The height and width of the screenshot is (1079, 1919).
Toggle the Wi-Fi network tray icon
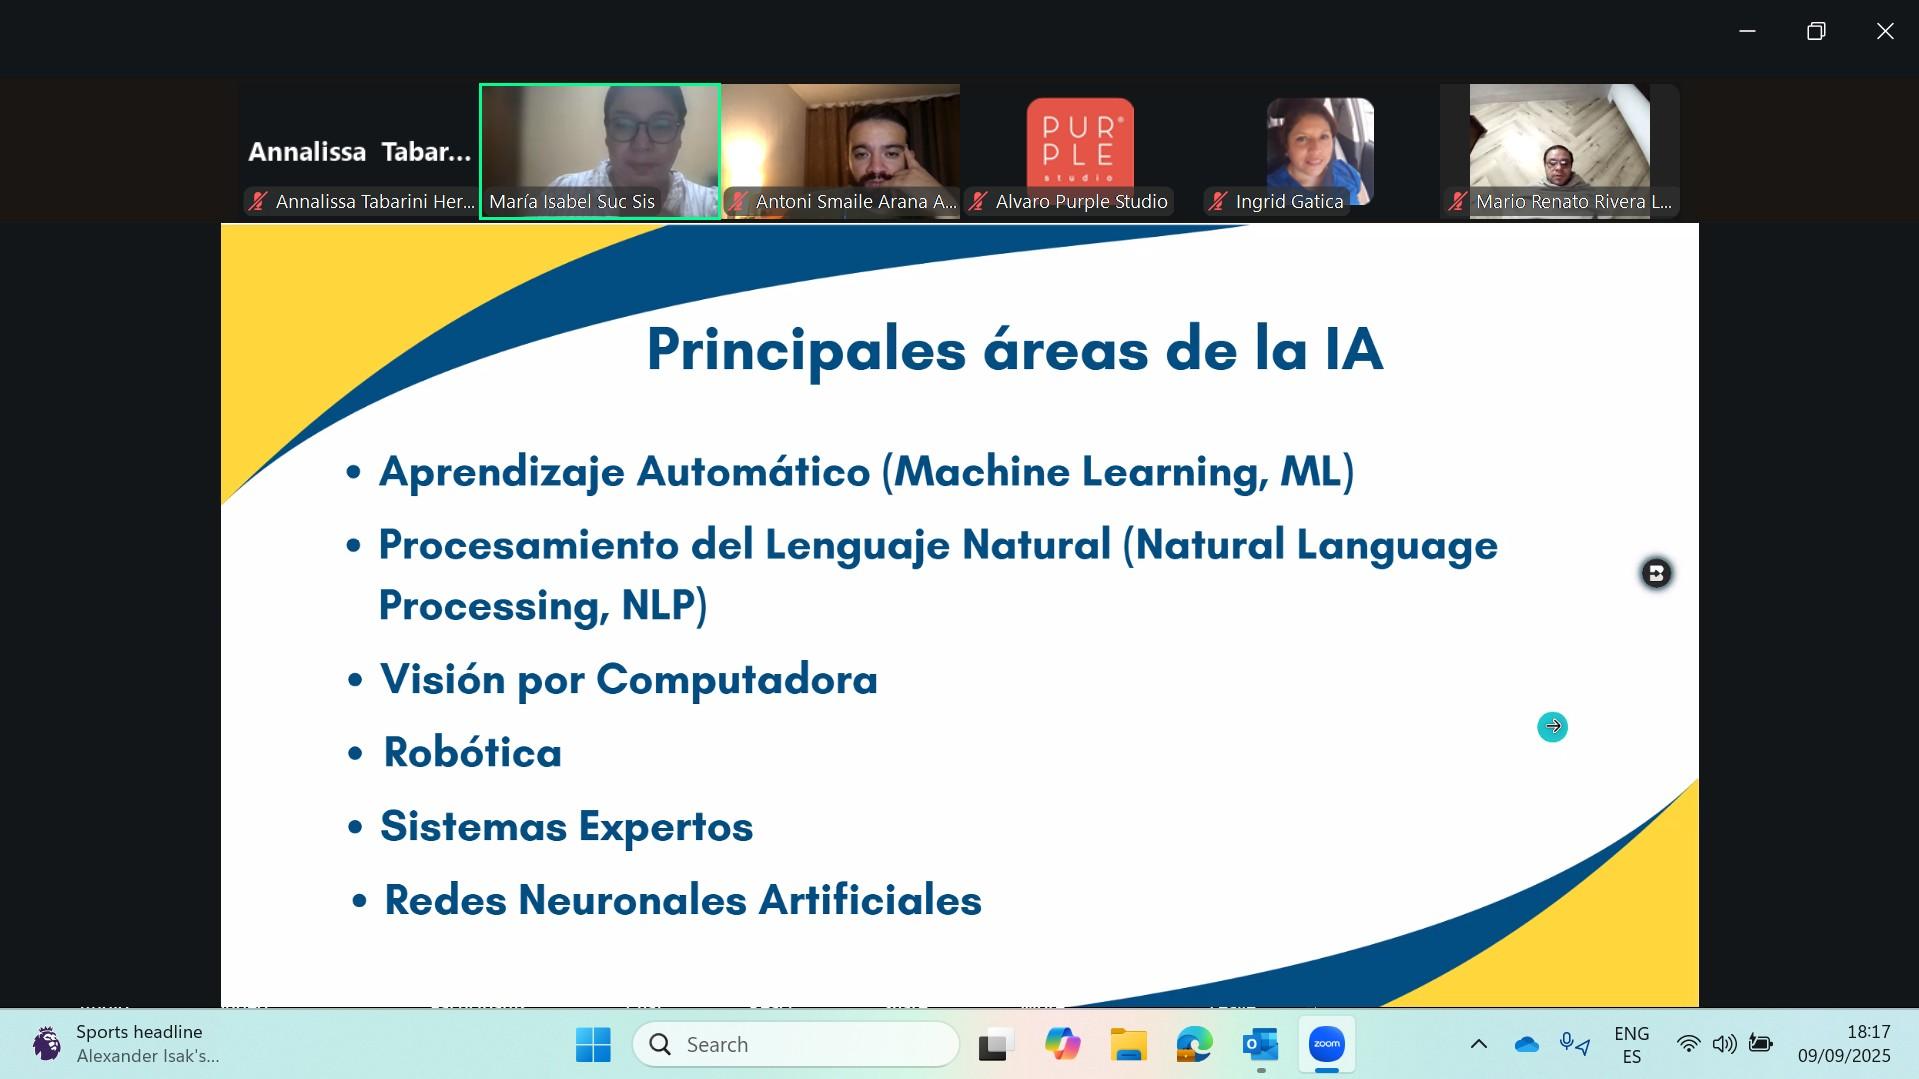click(x=1688, y=1045)
